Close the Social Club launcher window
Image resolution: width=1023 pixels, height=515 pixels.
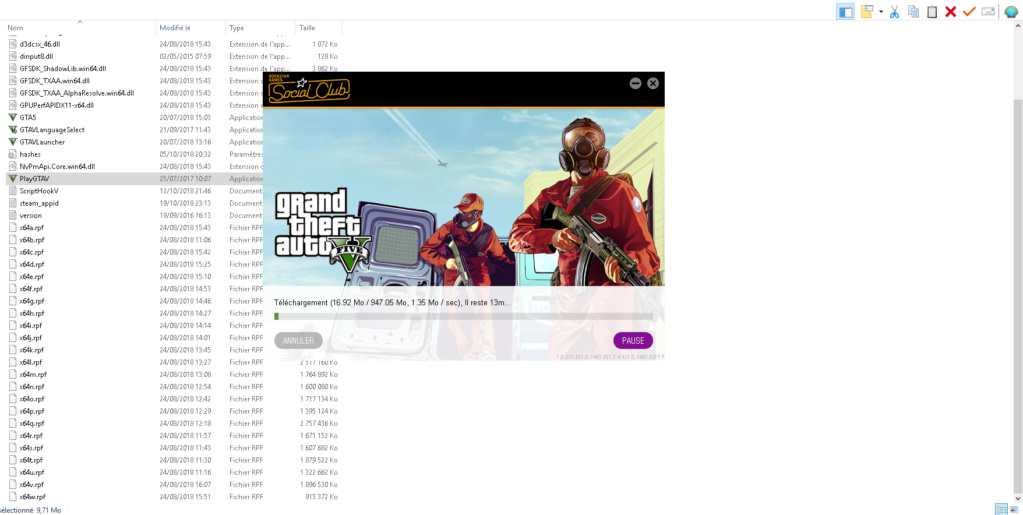(653, 84)
